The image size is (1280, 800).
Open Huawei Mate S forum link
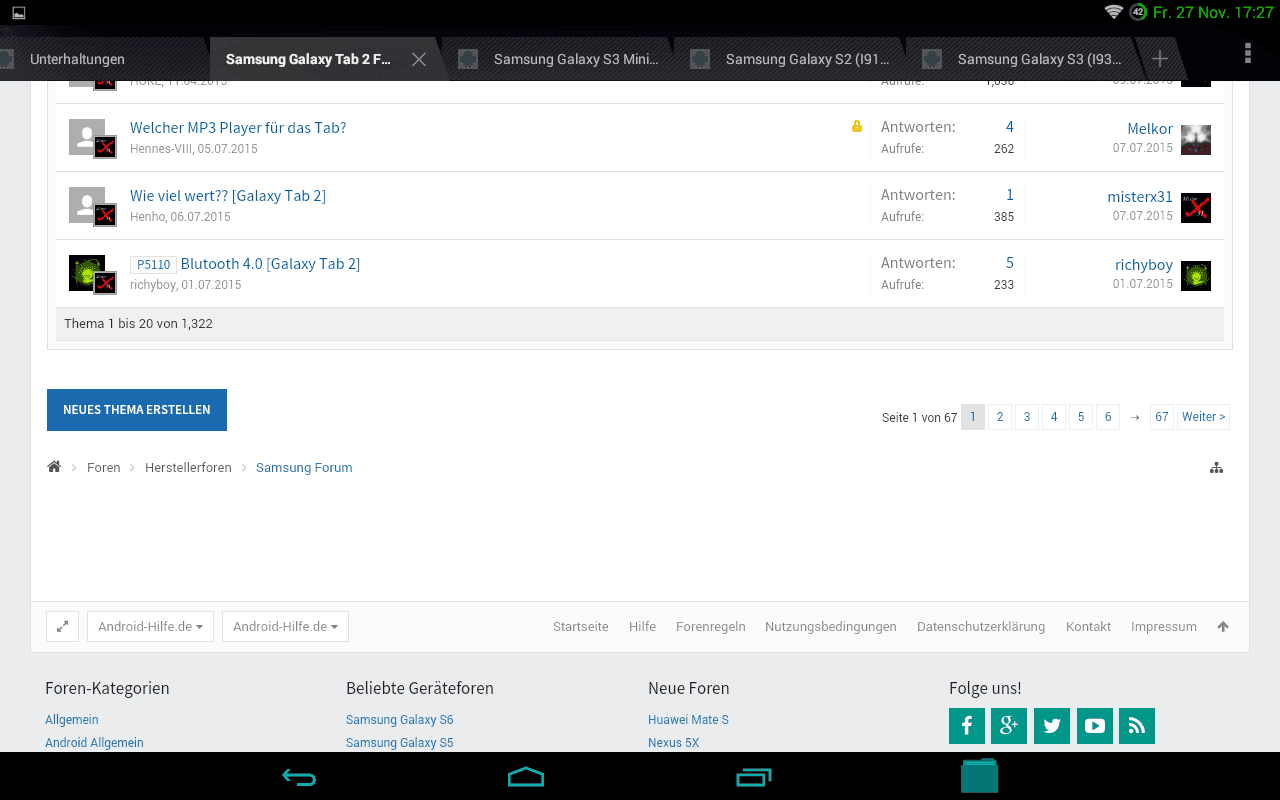click(x=688, y=720)
